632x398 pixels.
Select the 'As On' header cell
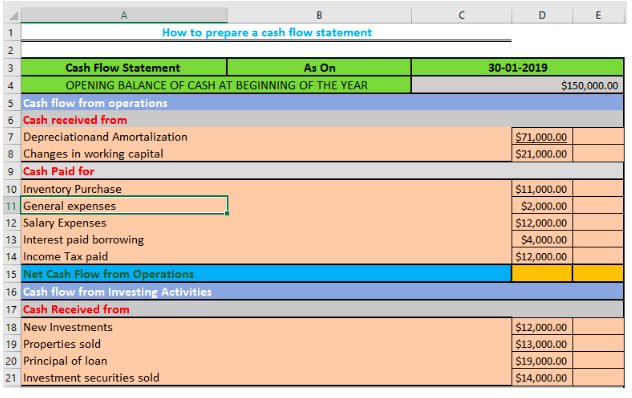[319, 67]
